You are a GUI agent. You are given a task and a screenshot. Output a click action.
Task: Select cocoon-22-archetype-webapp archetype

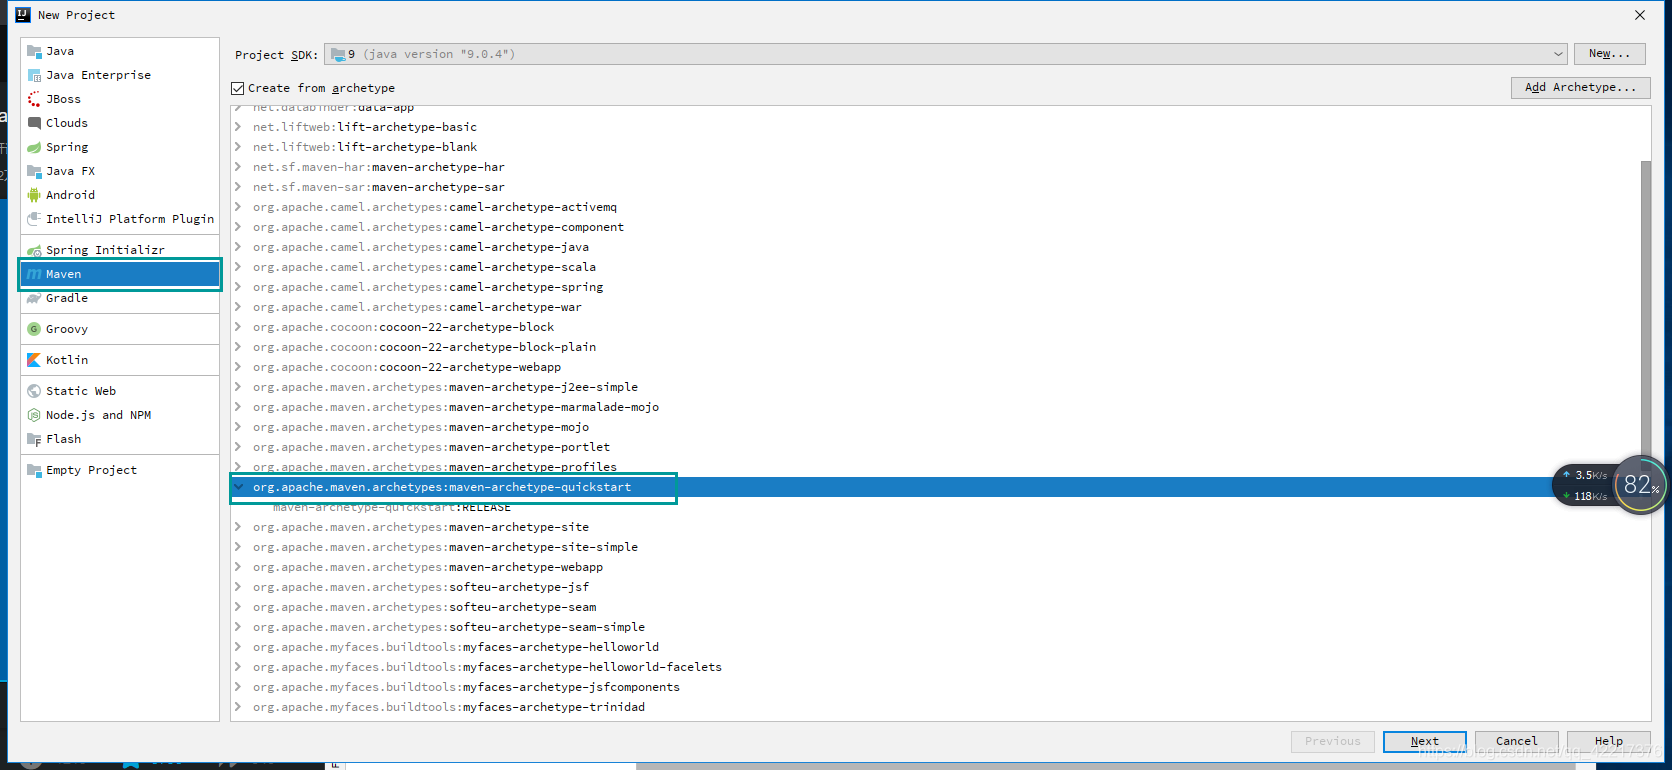coord(407,367)
